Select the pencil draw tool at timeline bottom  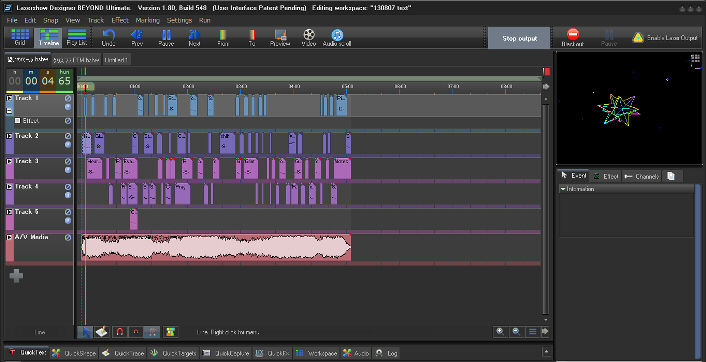tap(102, 332)
